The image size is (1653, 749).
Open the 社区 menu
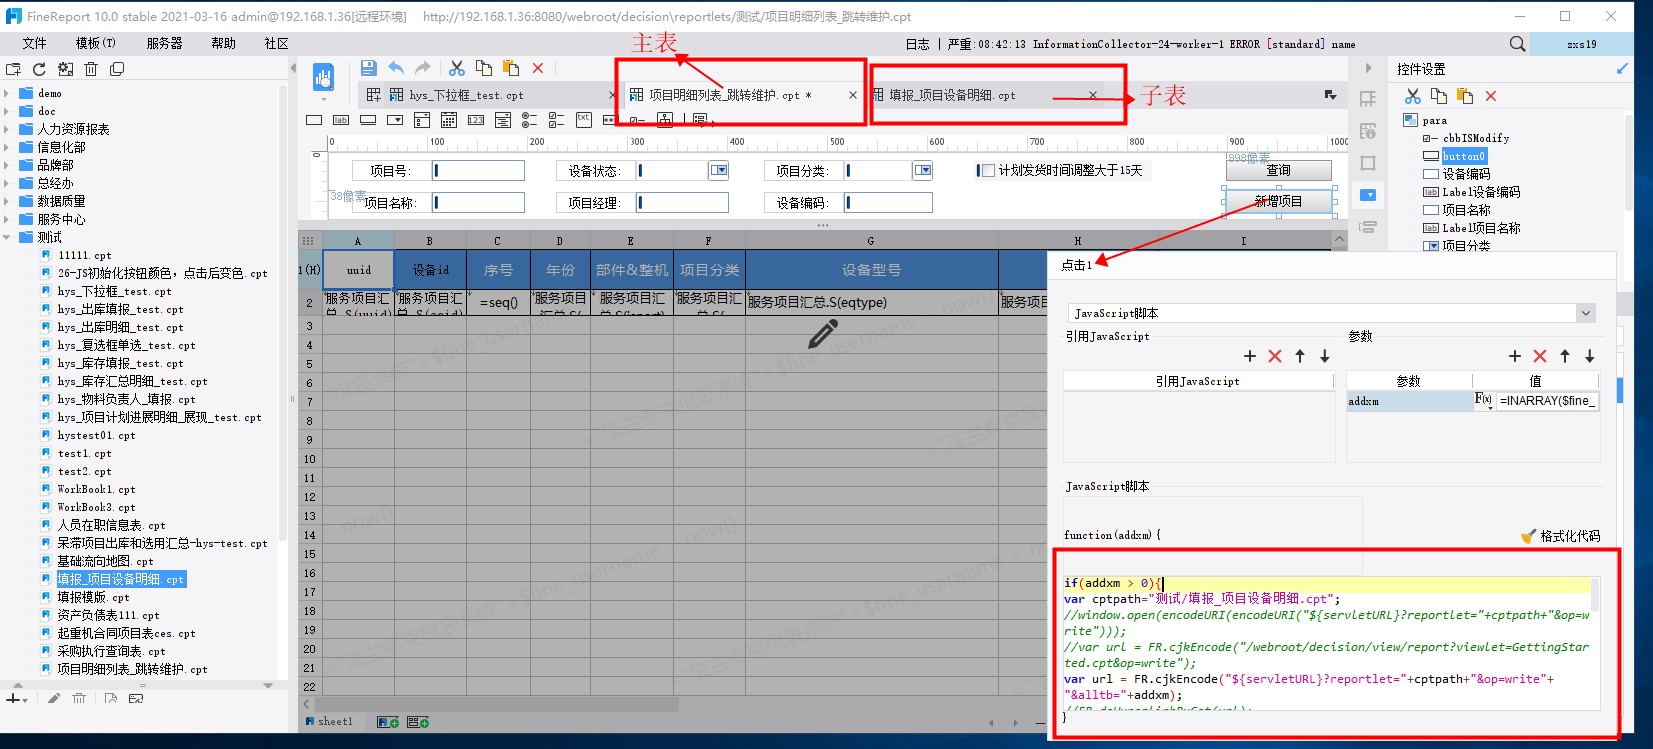[276, 44]
